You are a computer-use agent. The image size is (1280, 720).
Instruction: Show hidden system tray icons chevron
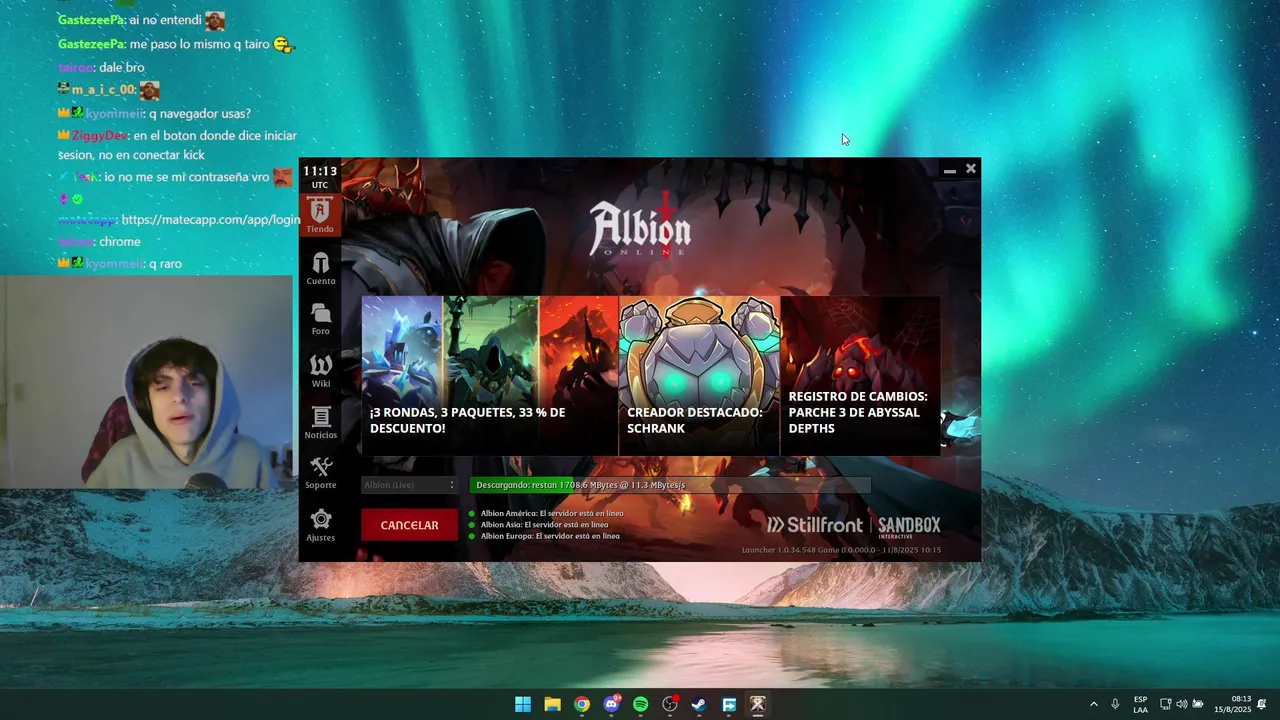[1093, 704]
